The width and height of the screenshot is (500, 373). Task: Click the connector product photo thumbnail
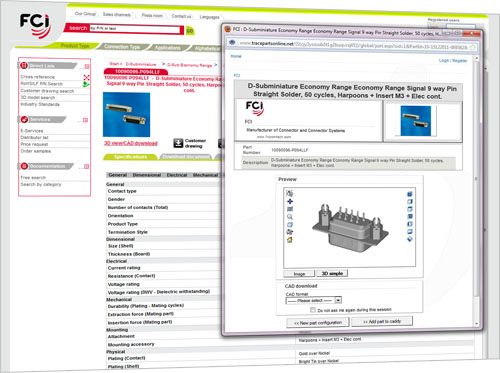[126, 115]
